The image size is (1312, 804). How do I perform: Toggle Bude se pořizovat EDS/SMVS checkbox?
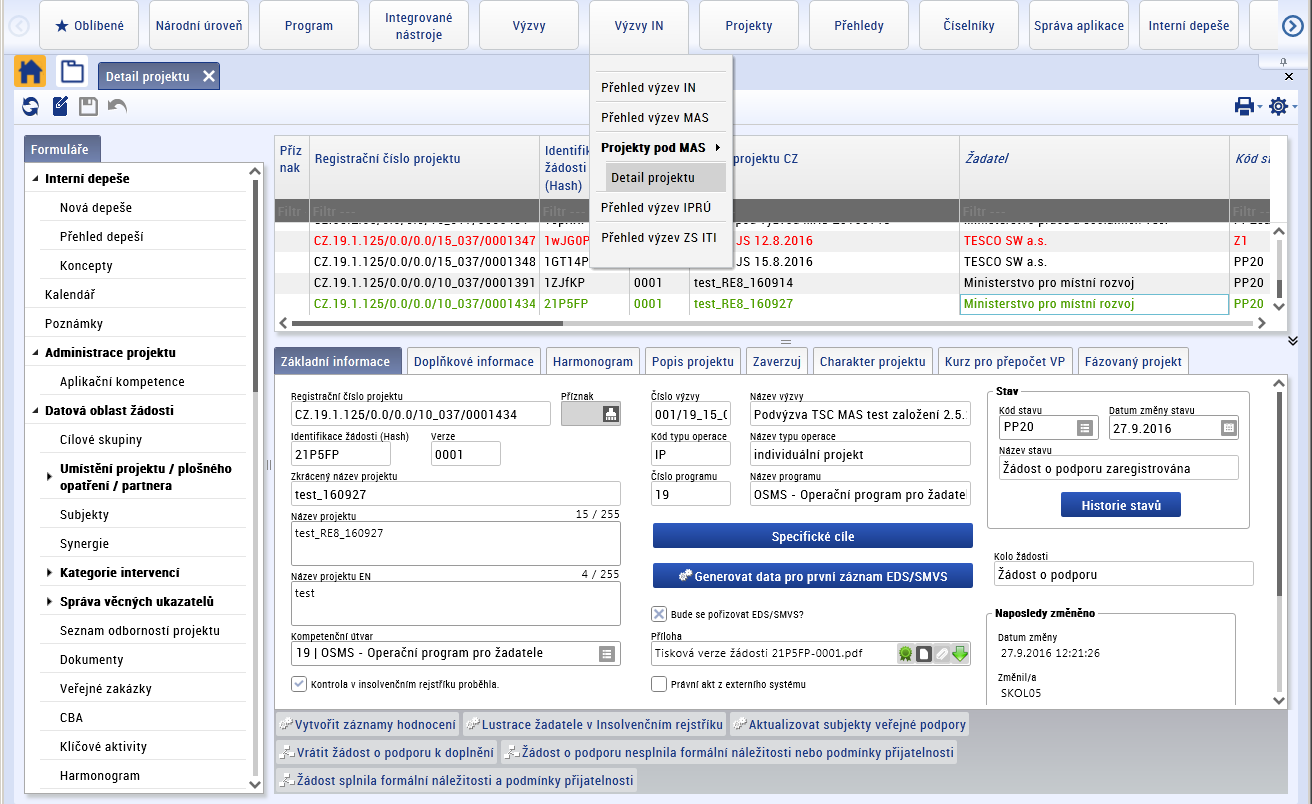point(659,614)
